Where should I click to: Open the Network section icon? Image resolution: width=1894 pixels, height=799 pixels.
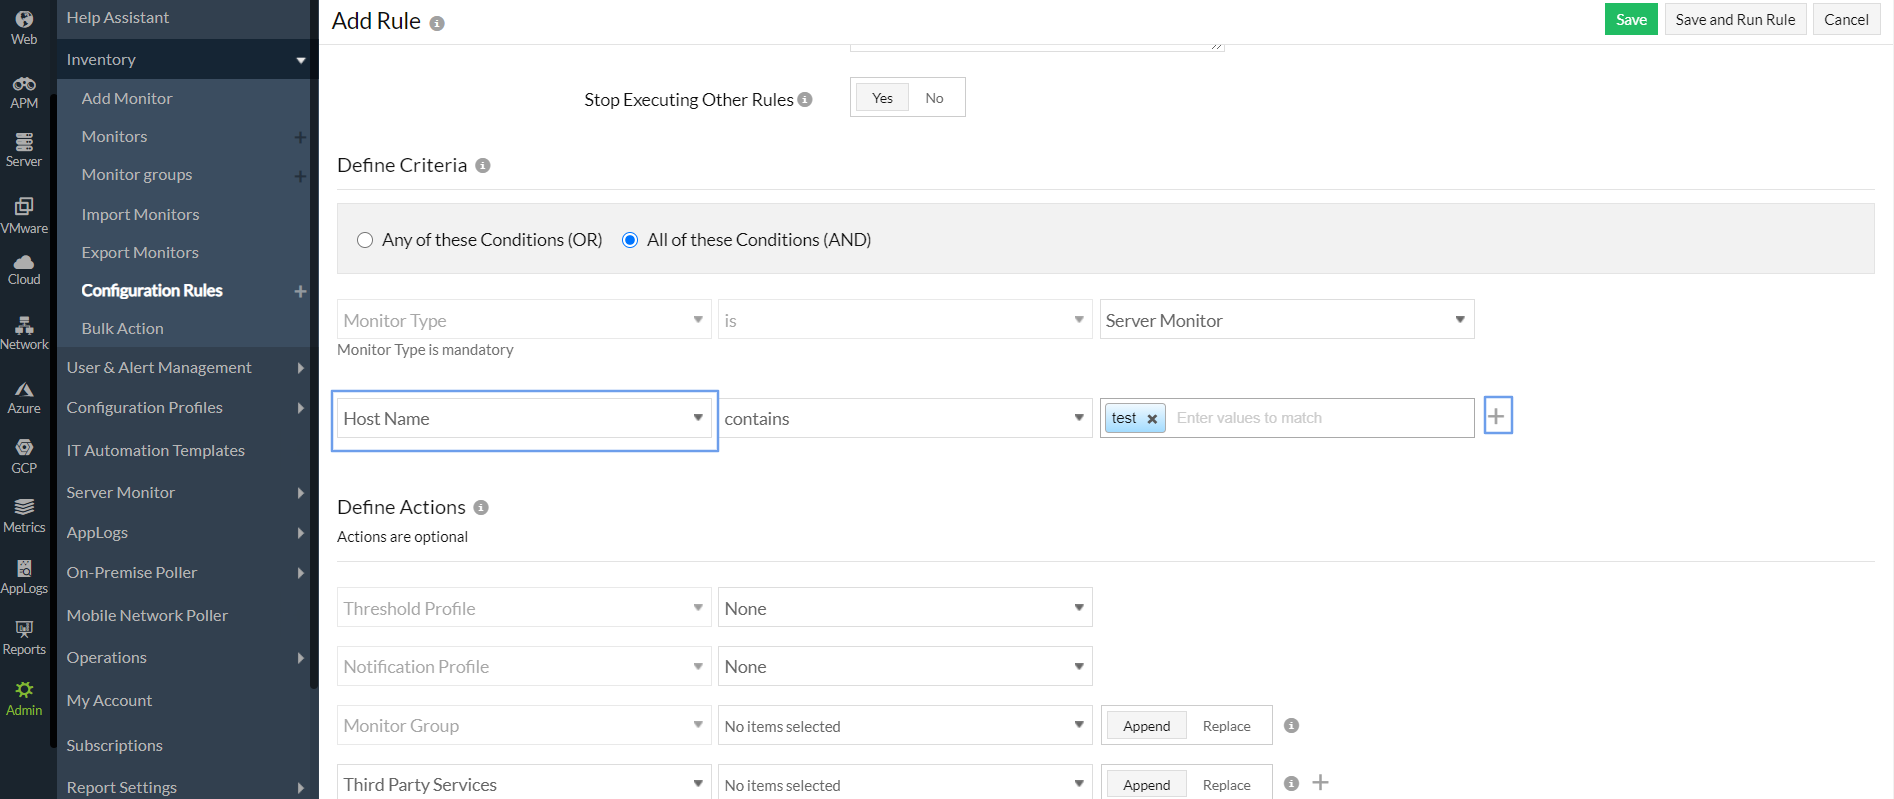point(24,333)
